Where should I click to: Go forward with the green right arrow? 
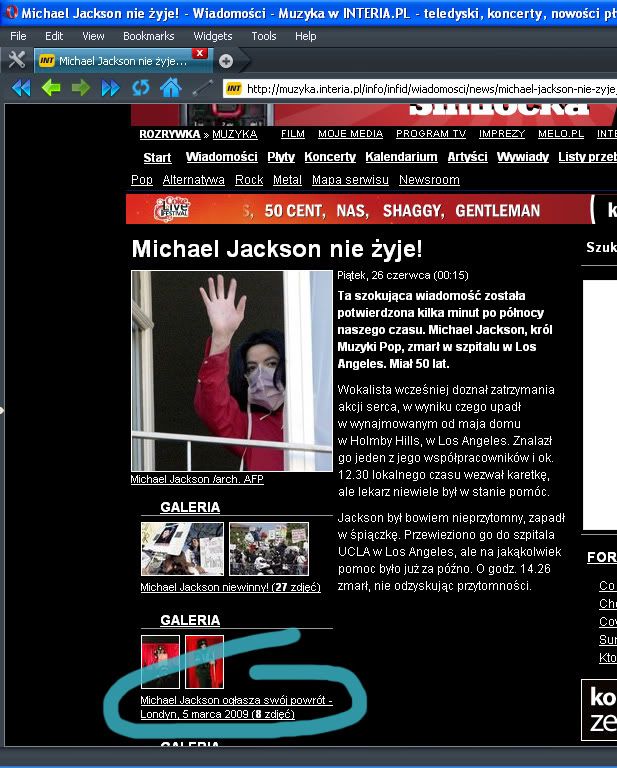81,88
